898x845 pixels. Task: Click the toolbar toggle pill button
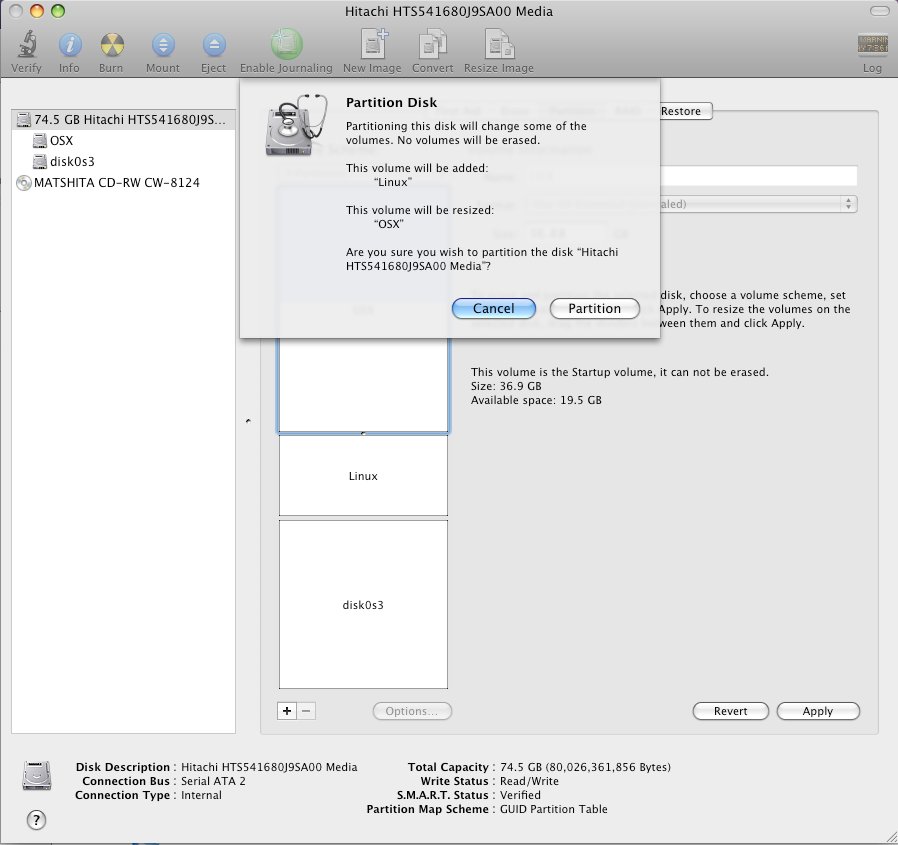879,11
